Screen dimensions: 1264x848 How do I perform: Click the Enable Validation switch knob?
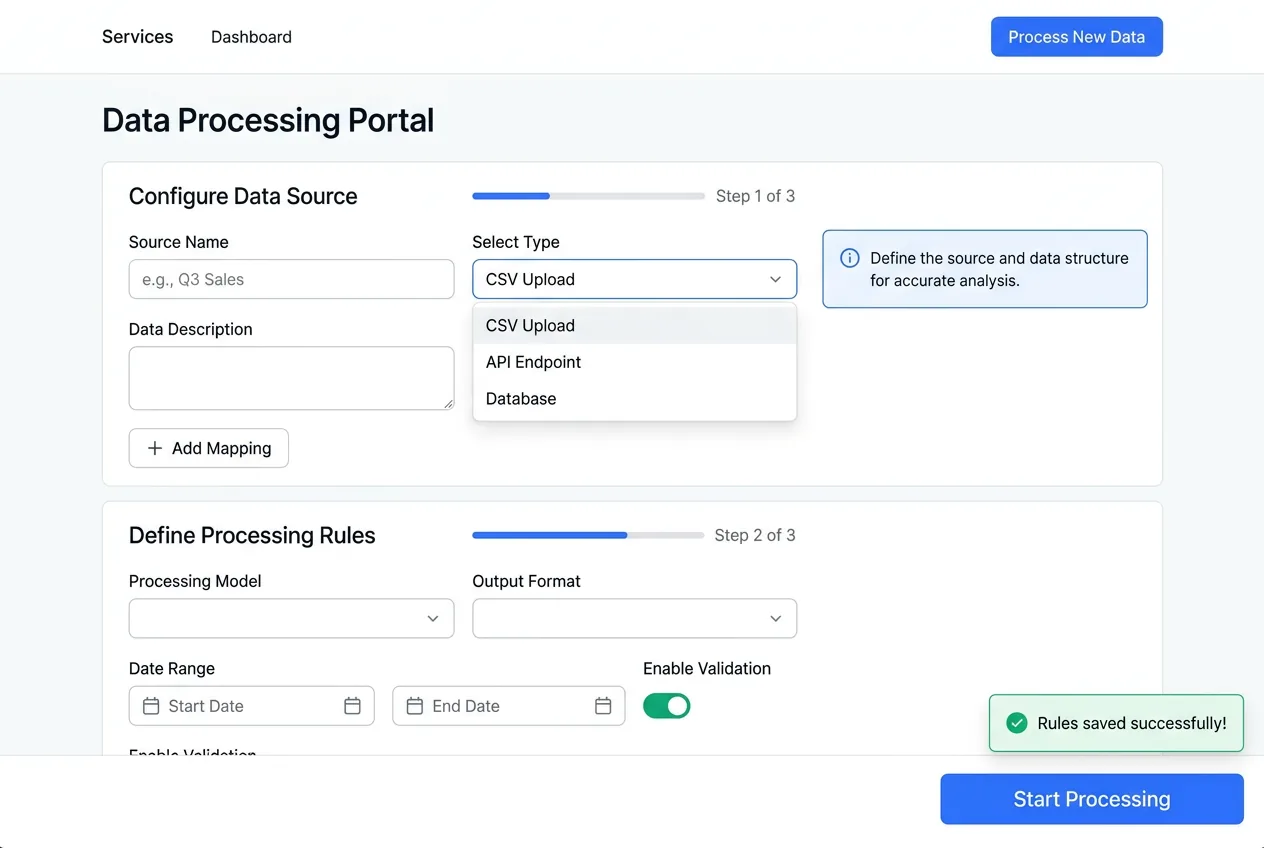(678, 706)
